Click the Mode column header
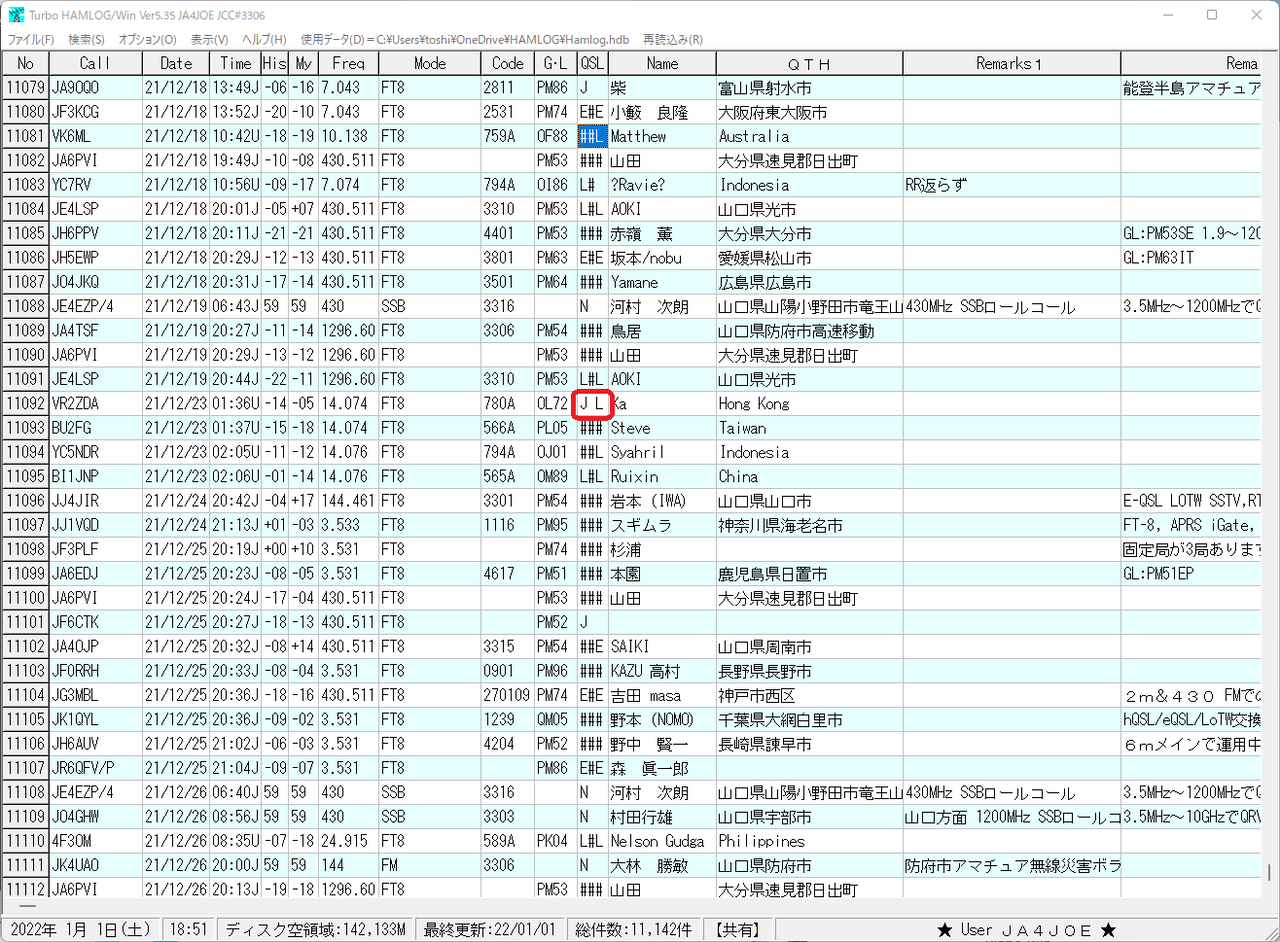Screen dimensions: 1280x942 click(x=429, y=63)
